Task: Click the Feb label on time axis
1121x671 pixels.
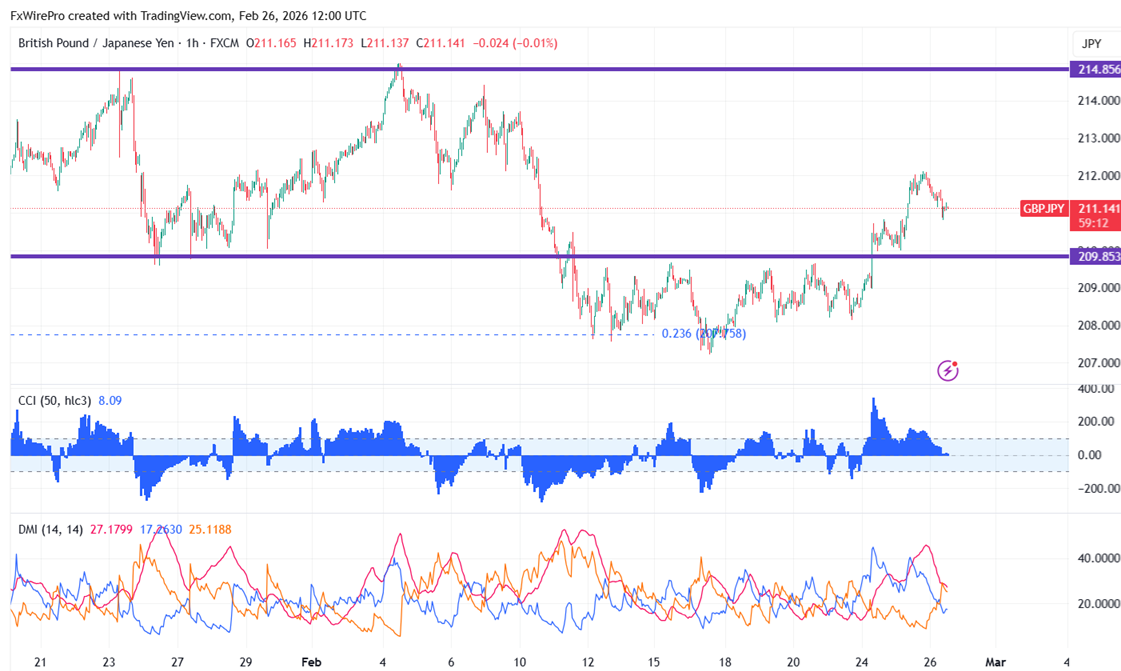Action: 311,662
